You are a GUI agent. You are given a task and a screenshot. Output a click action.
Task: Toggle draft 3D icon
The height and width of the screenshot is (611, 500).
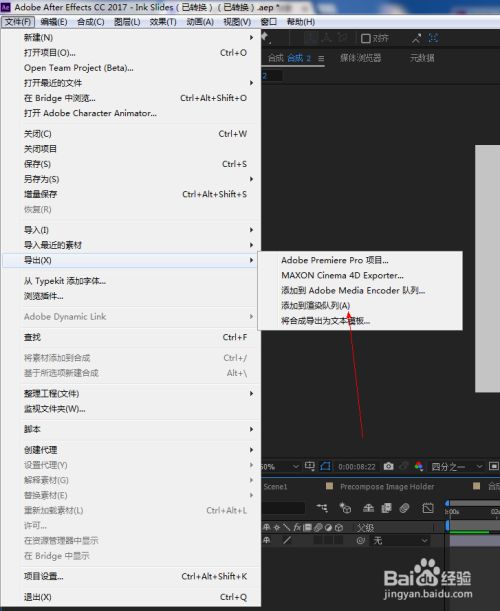point(345,508)
